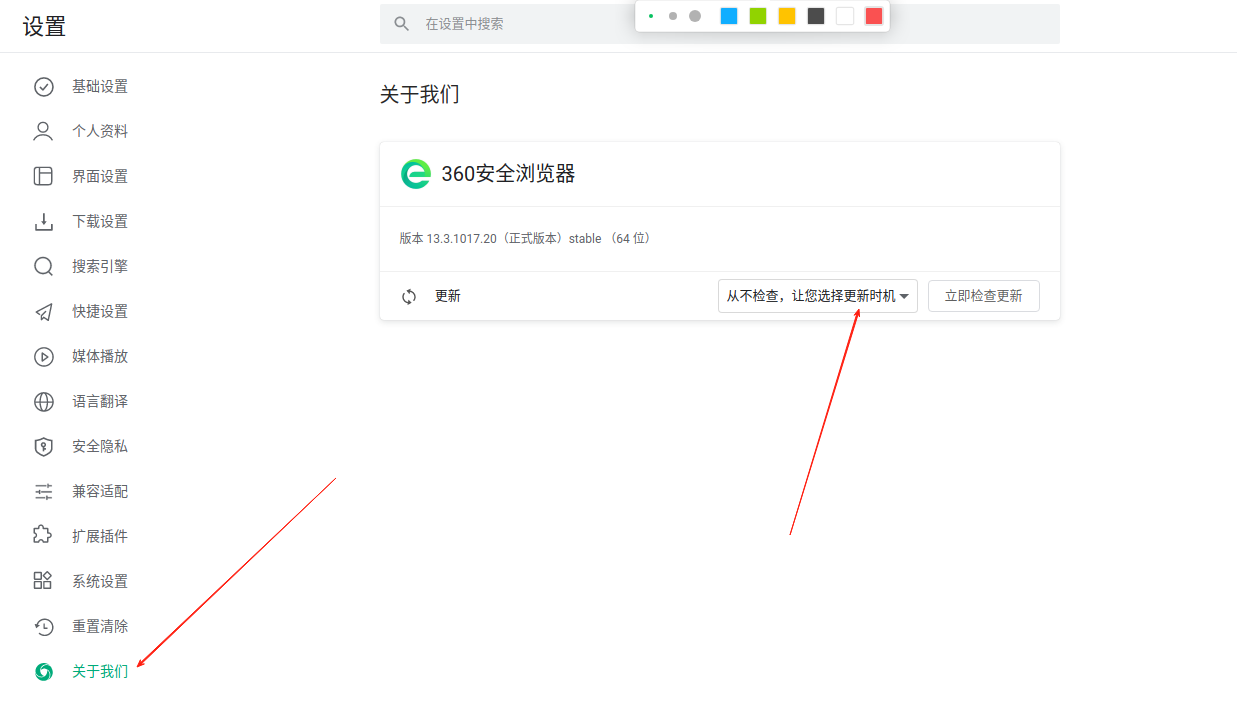Viewport: 1237px width, 708px height.
Task: Select the smallest green pen size dot
Action: [651, 16]
